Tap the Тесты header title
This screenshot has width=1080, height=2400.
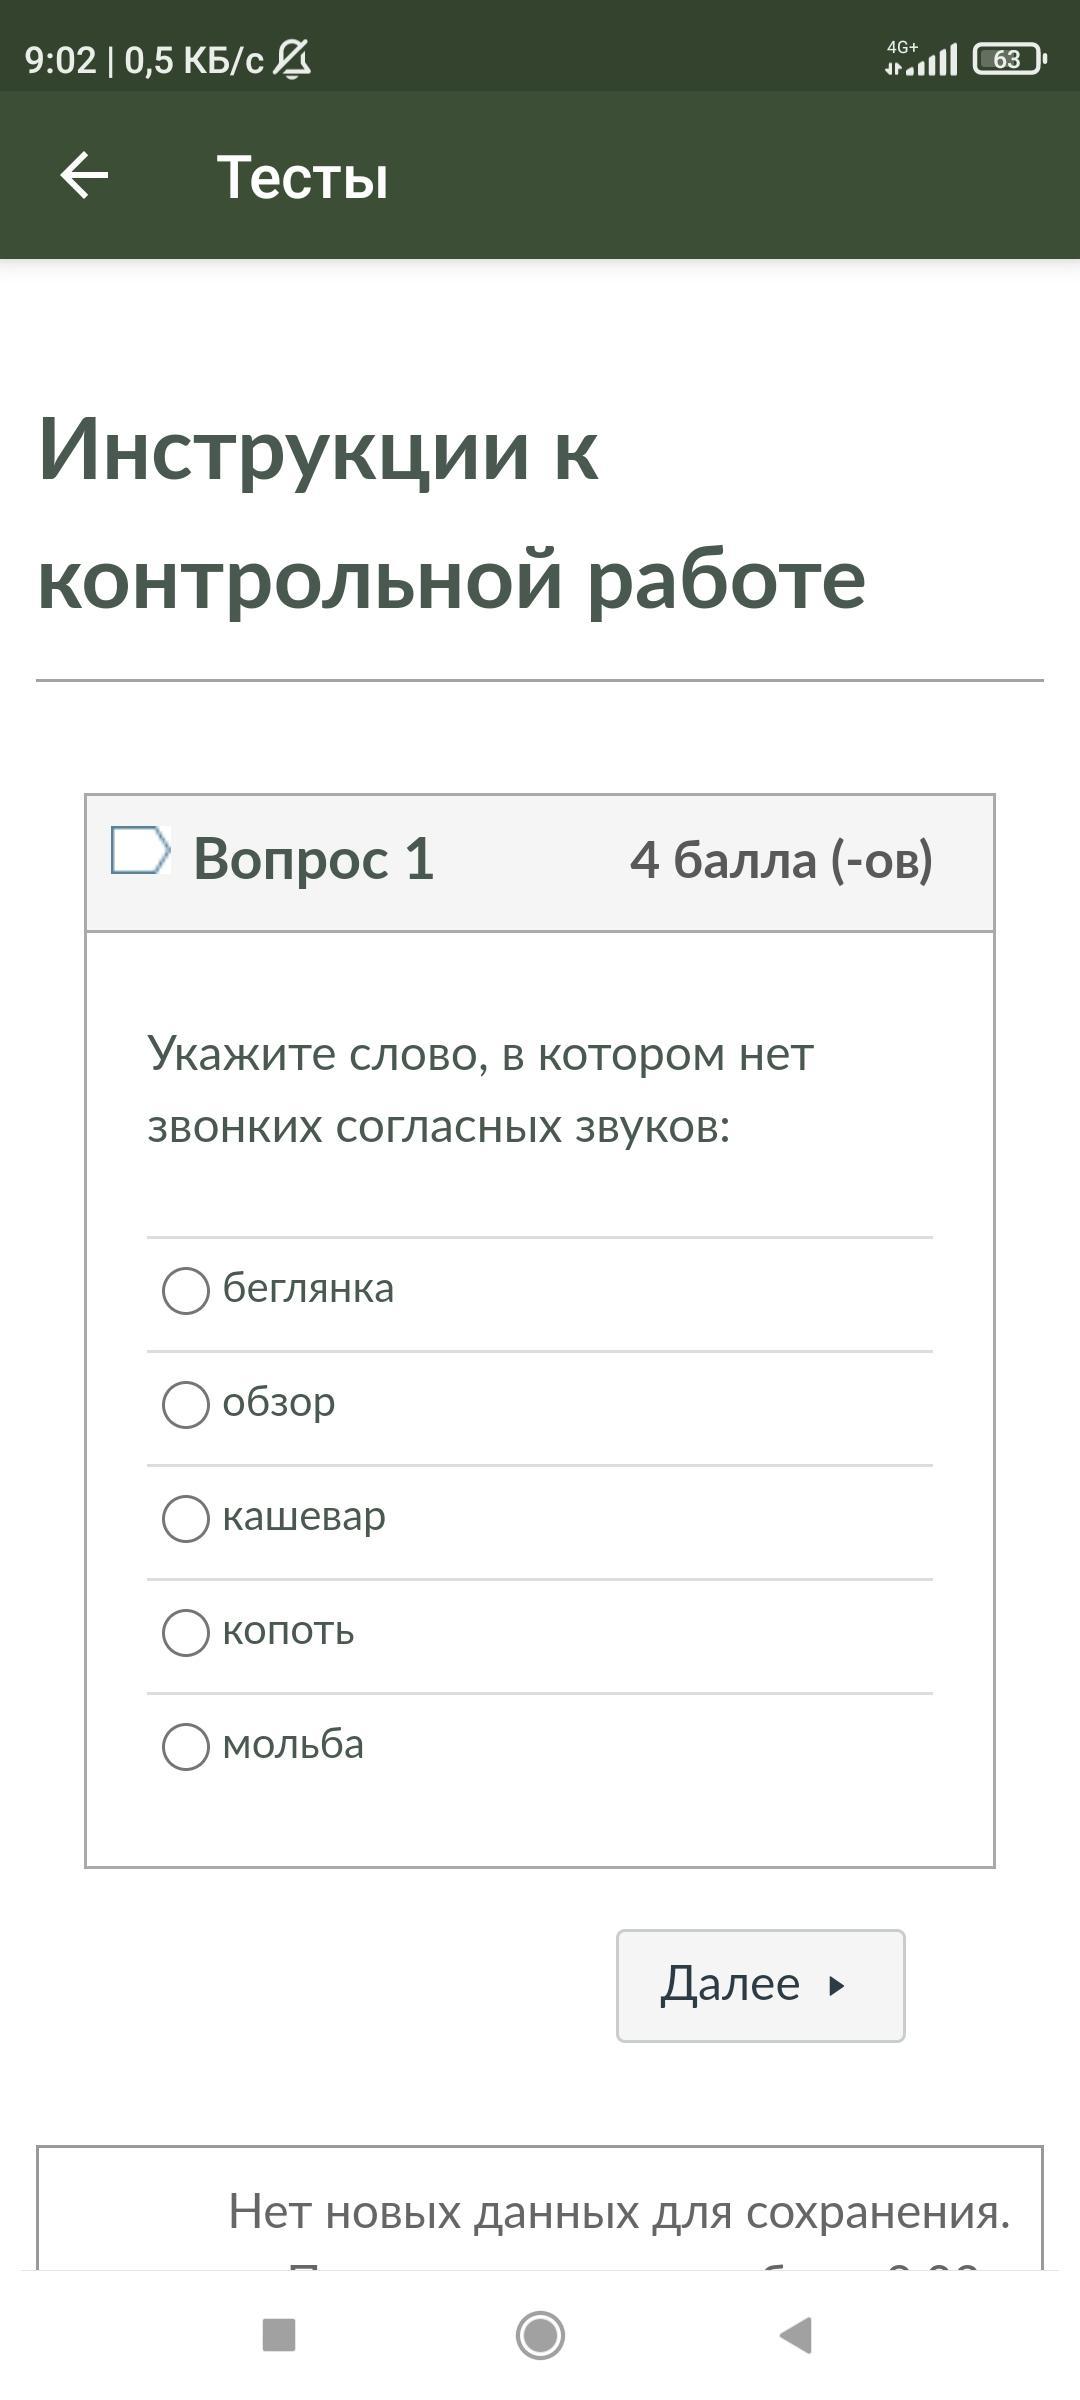pyautogui.click(x=303, y=177)
